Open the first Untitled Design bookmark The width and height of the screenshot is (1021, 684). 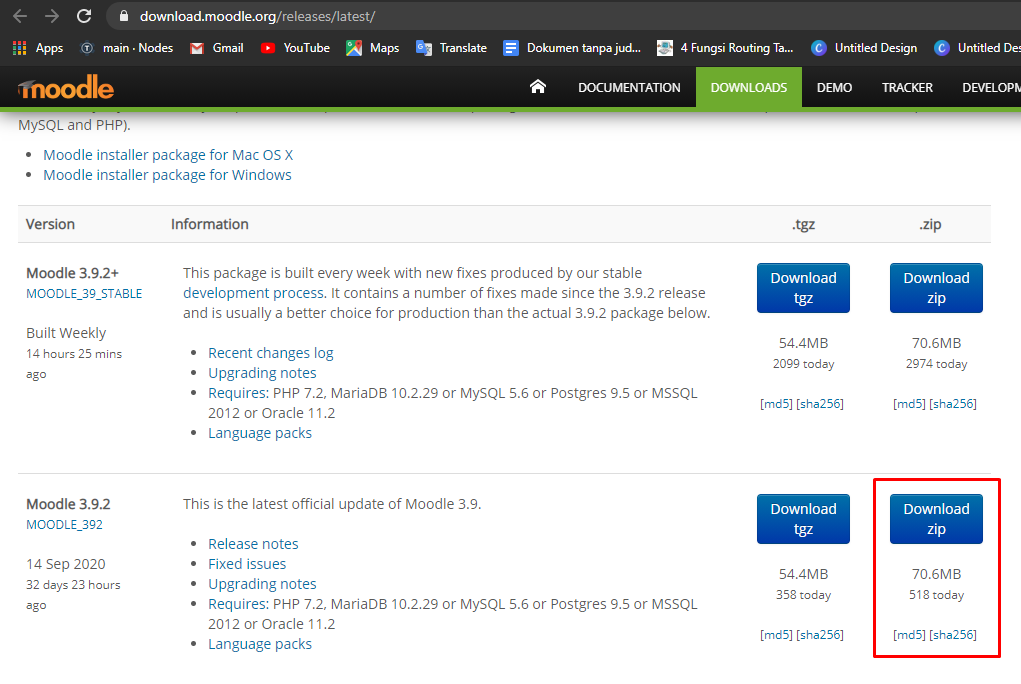864,48
